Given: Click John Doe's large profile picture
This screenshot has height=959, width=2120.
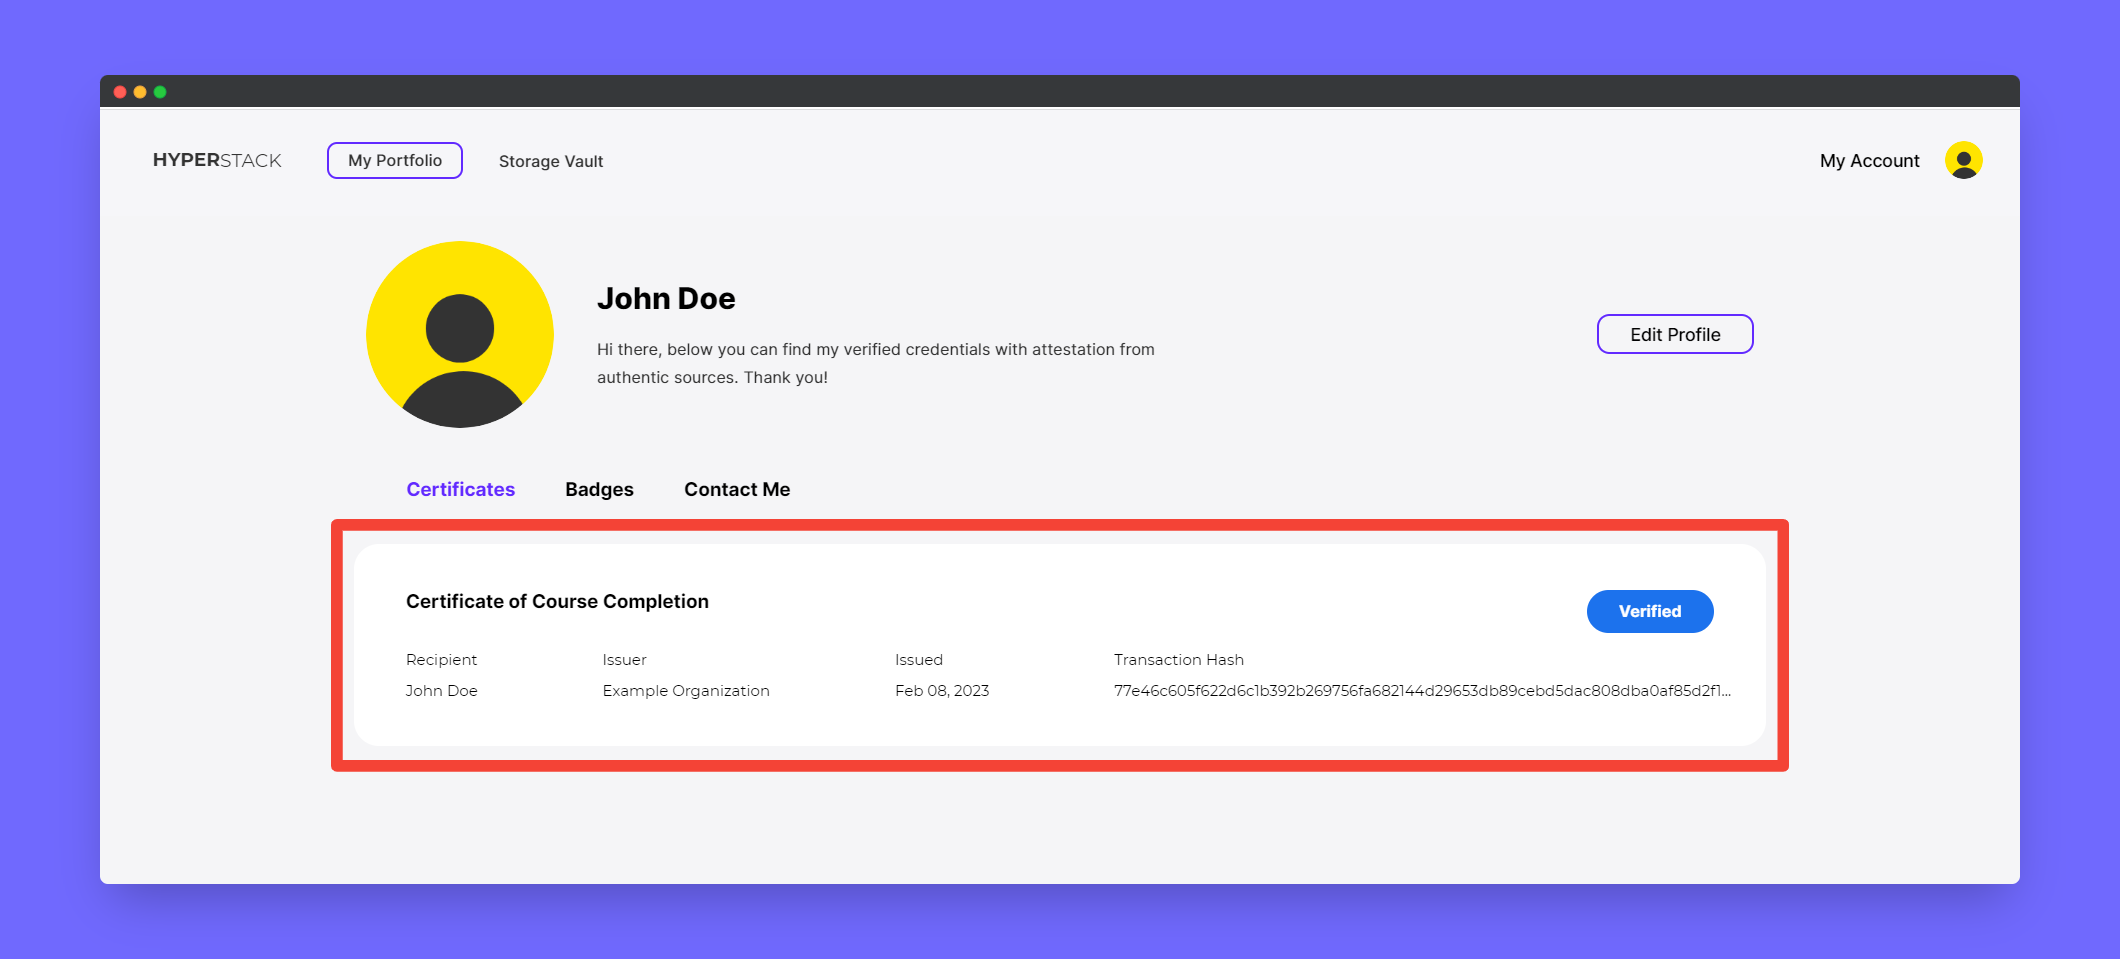Looking at the screenshot, I should pyautogui.click(x=460, y=334).
